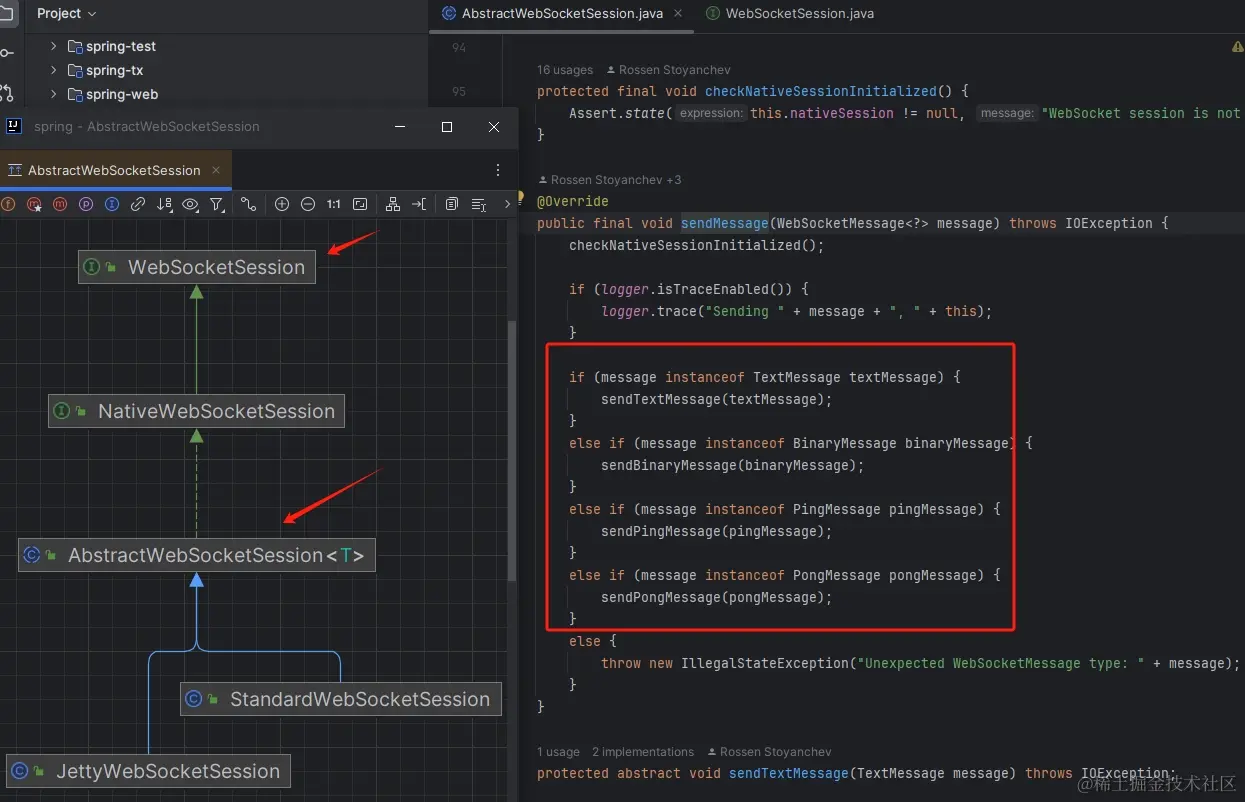1245x802 pixels.
Task: Select spring-web in project tree
Action: click(122, 94)
